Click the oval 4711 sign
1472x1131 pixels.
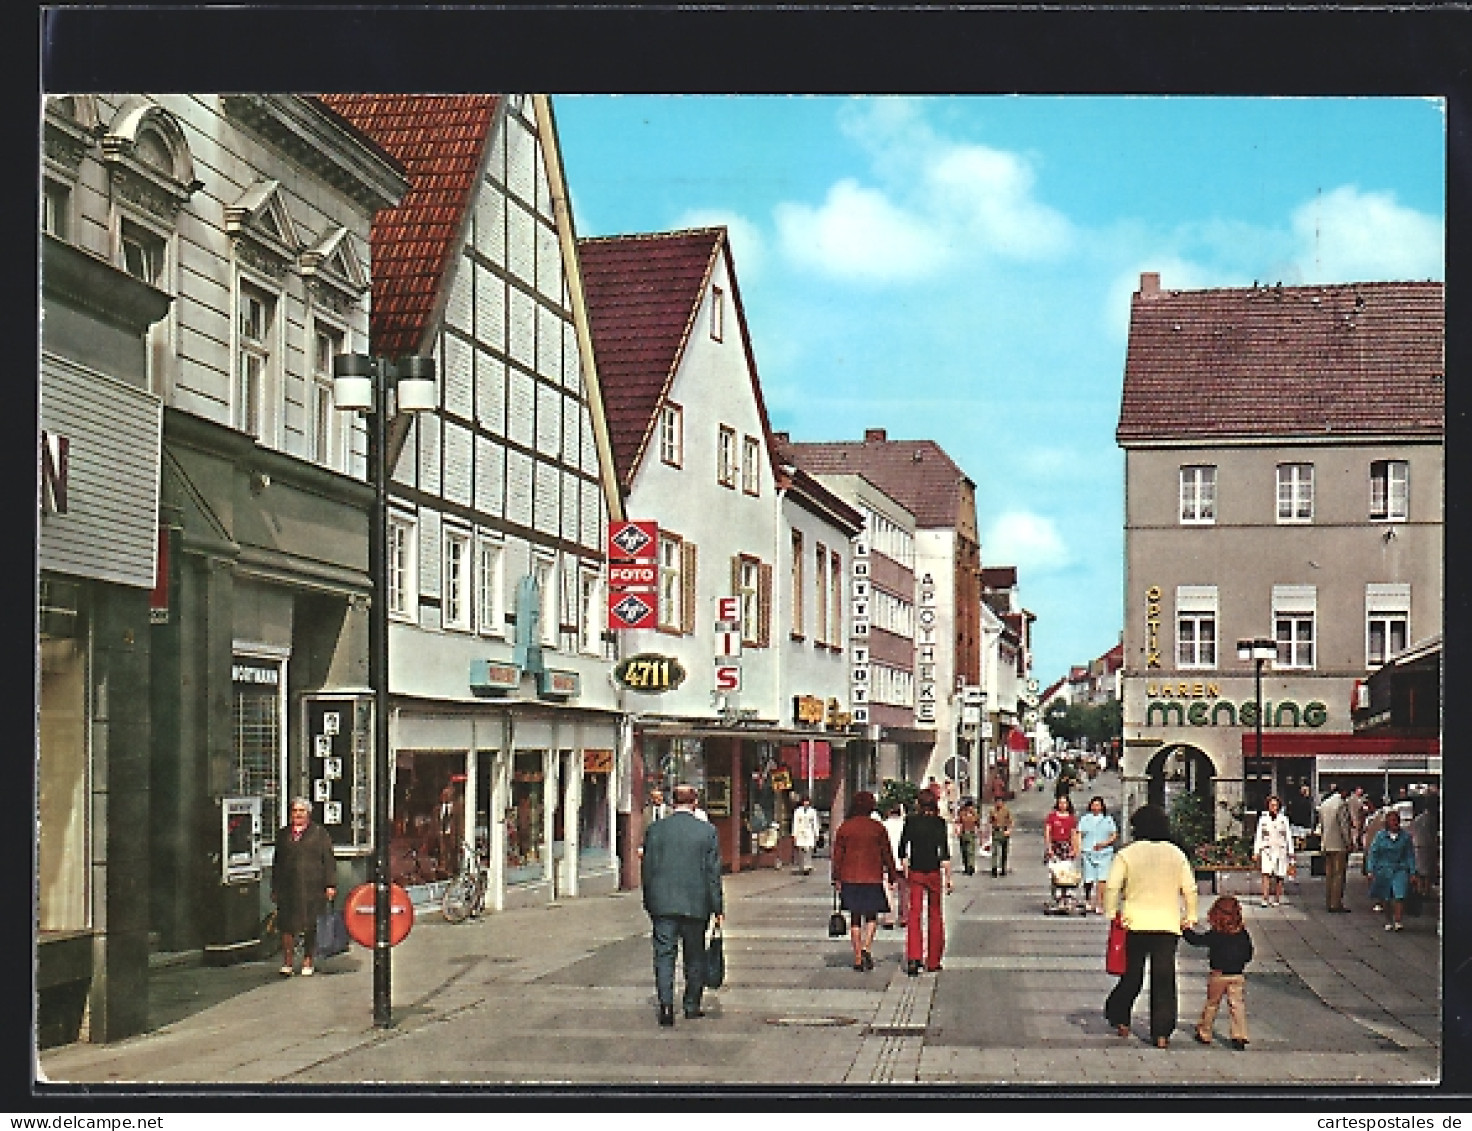648,673
